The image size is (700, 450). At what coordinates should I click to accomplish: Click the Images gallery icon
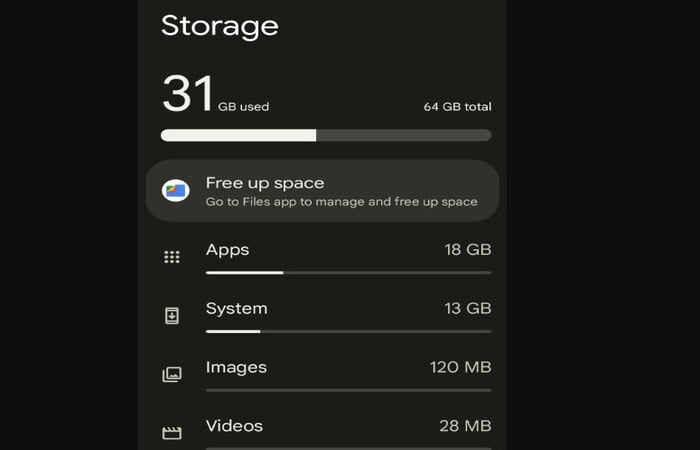pos(172,374)
